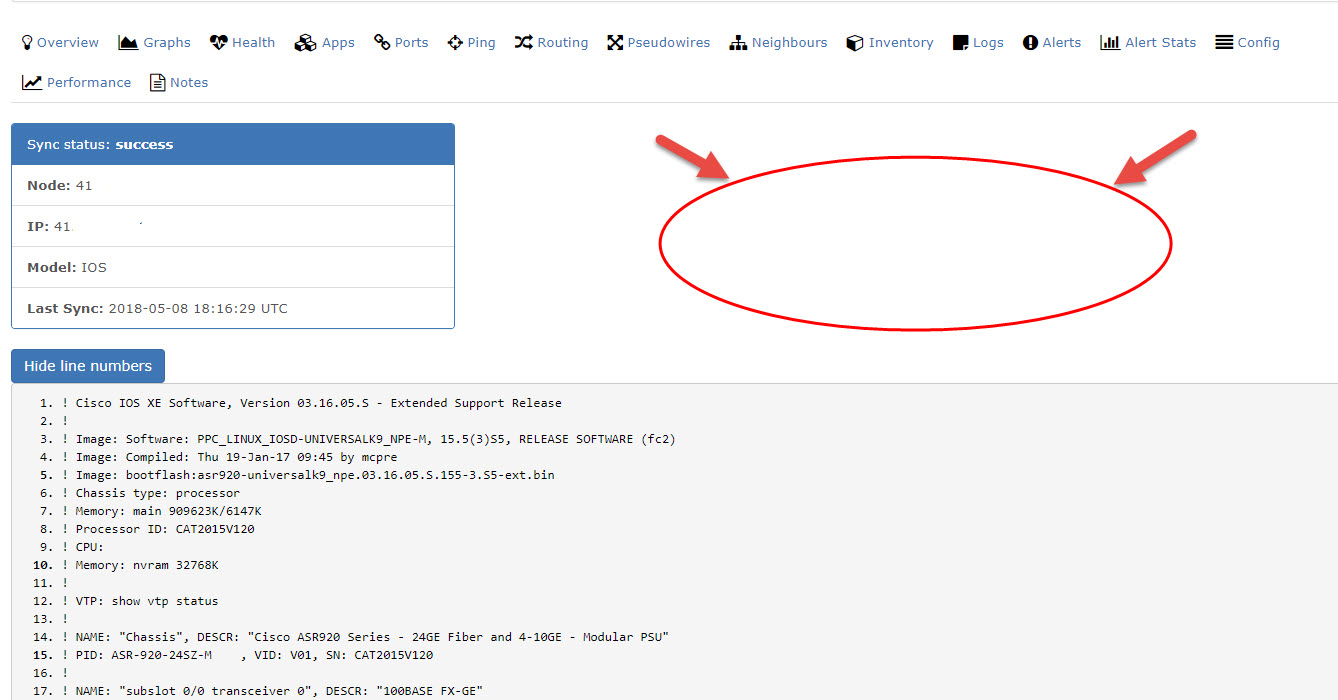This screenshot has height=700, width=1338.
Task: Click config line 1 IOS XE version
Action: (x=318, y=403)
